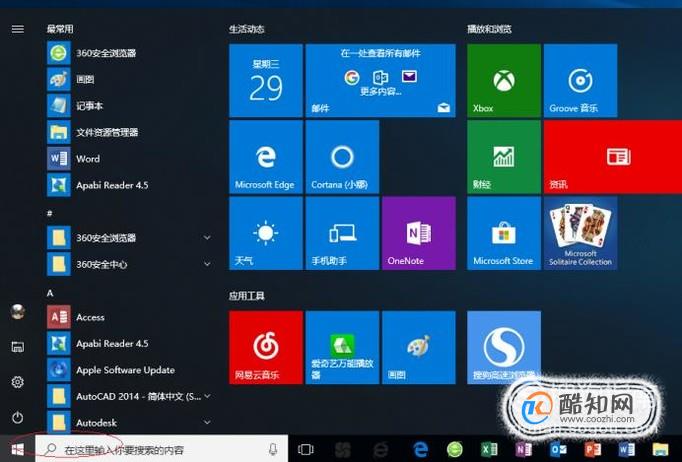Open the 画图 tile under 应用工具

(x=419, y=347)
